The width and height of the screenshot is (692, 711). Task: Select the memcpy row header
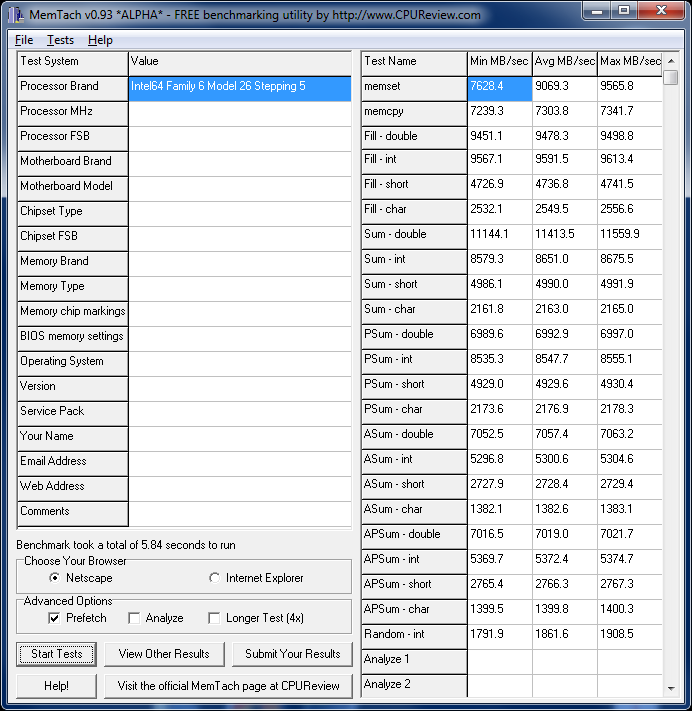click(x=414, y=114)
